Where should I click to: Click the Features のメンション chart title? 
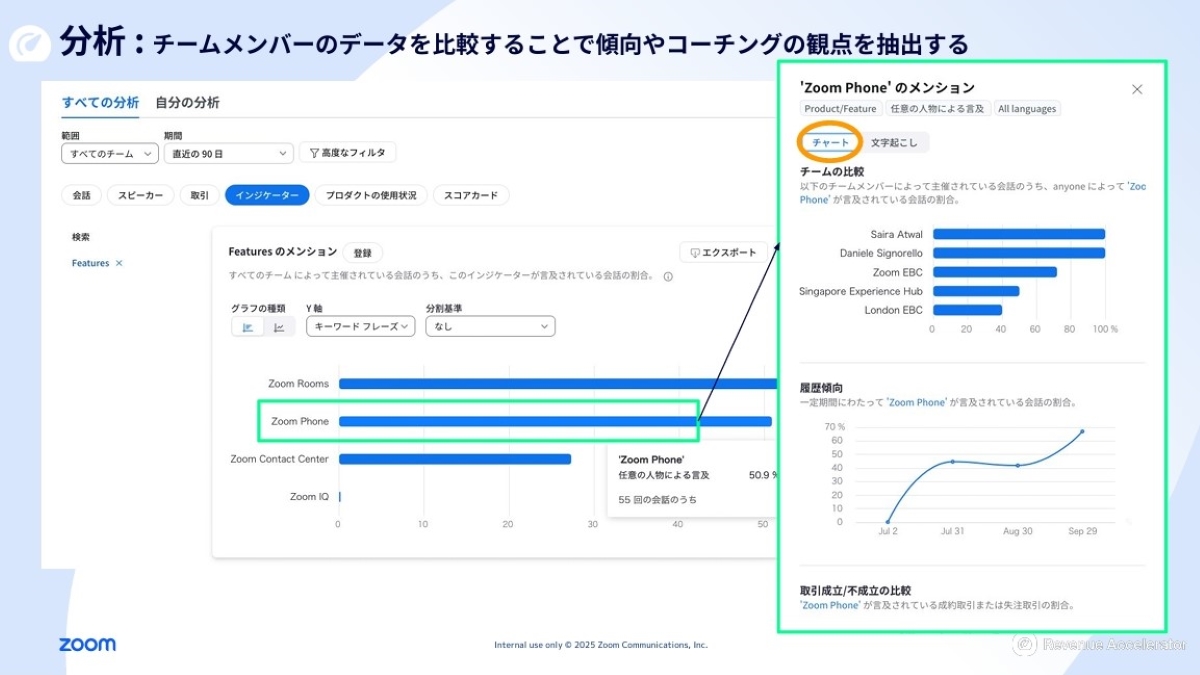283,252
